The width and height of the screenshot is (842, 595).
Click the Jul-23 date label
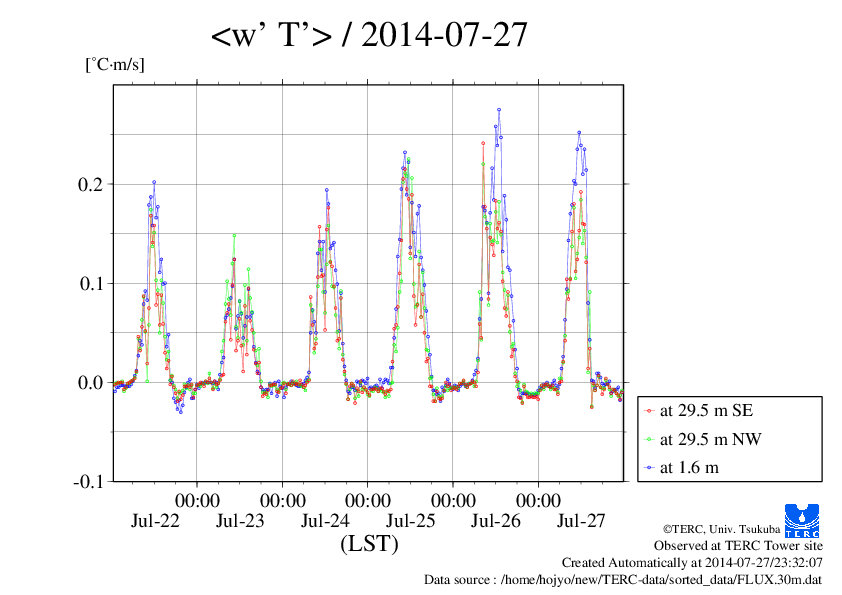[x=240, y=521]
